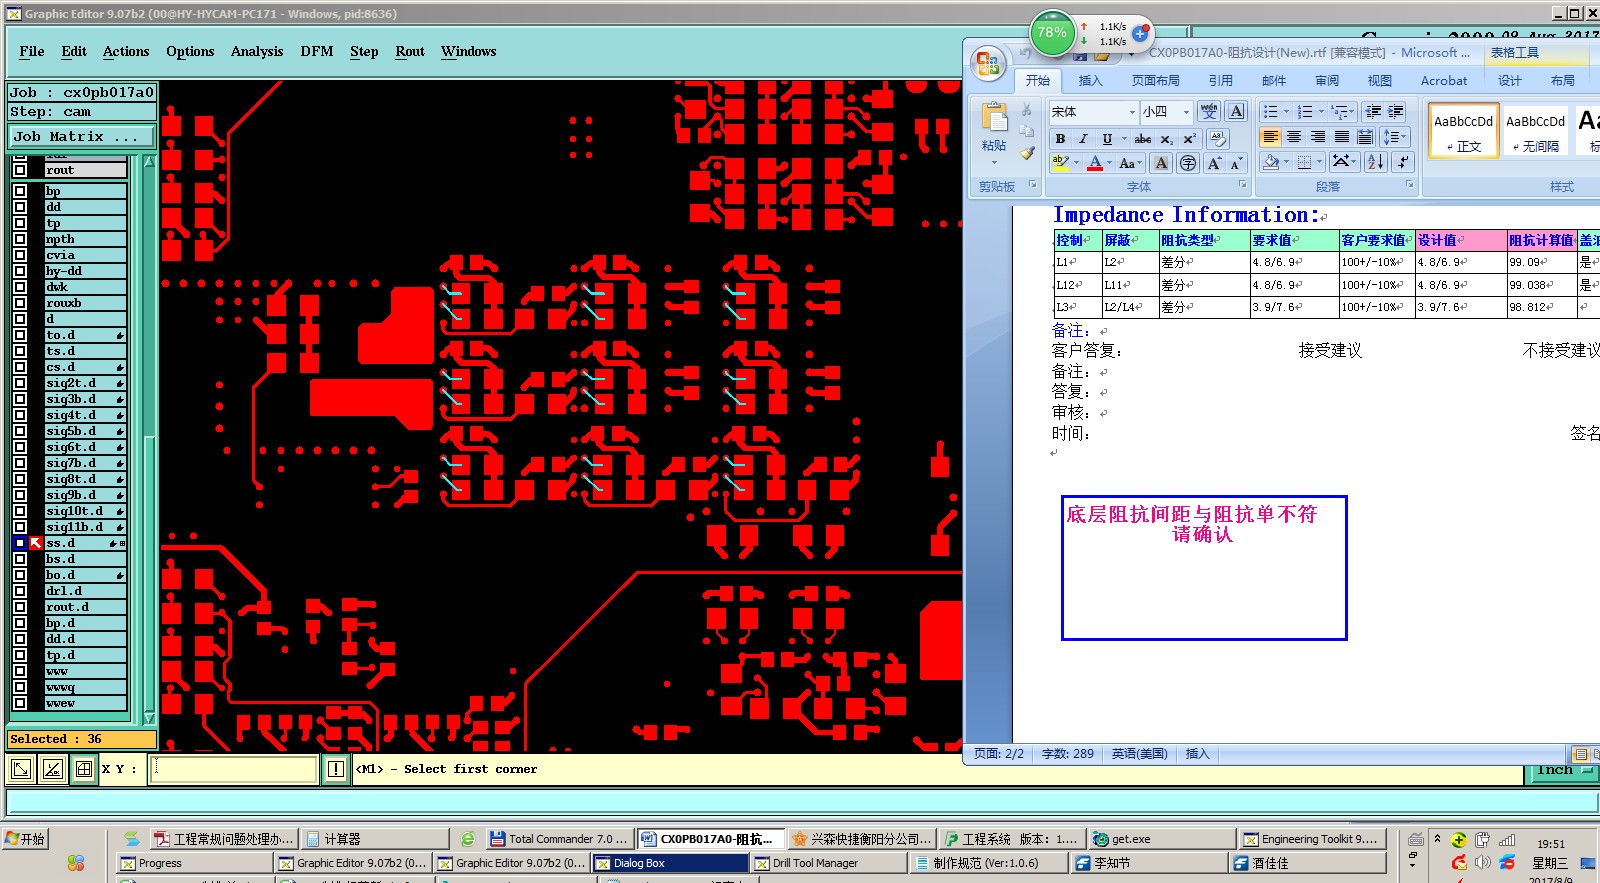Click the Superscript x² icon
The width and height of the screenshot is (1600, 883).
1189,139
